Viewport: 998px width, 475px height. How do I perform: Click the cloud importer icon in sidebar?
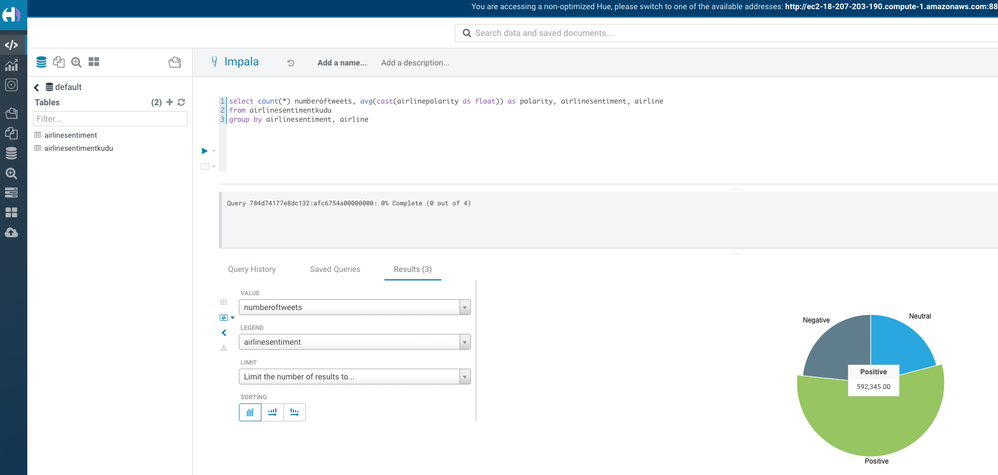click(11, 232)
